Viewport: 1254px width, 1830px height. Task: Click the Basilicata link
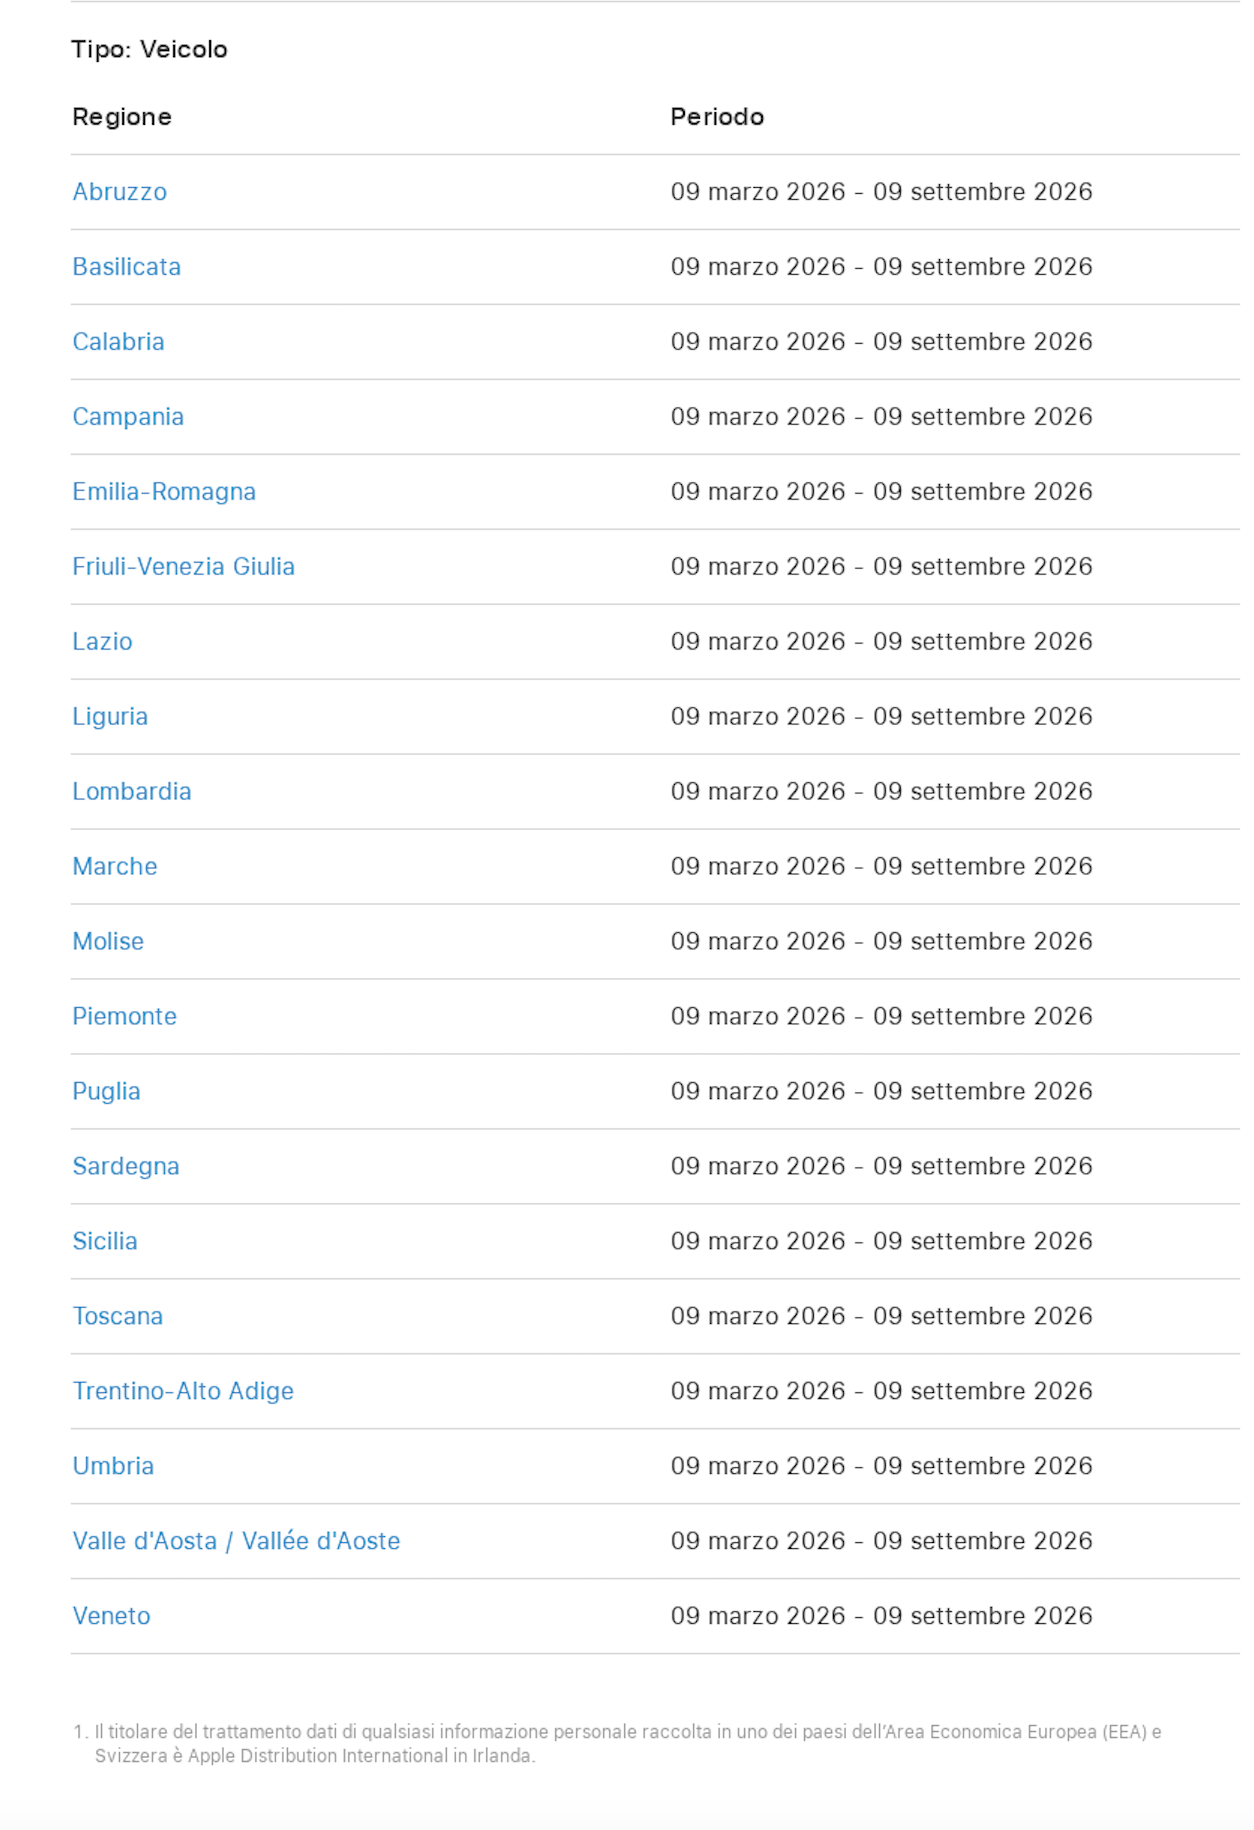pyautogui.click(x=126, y=267)
